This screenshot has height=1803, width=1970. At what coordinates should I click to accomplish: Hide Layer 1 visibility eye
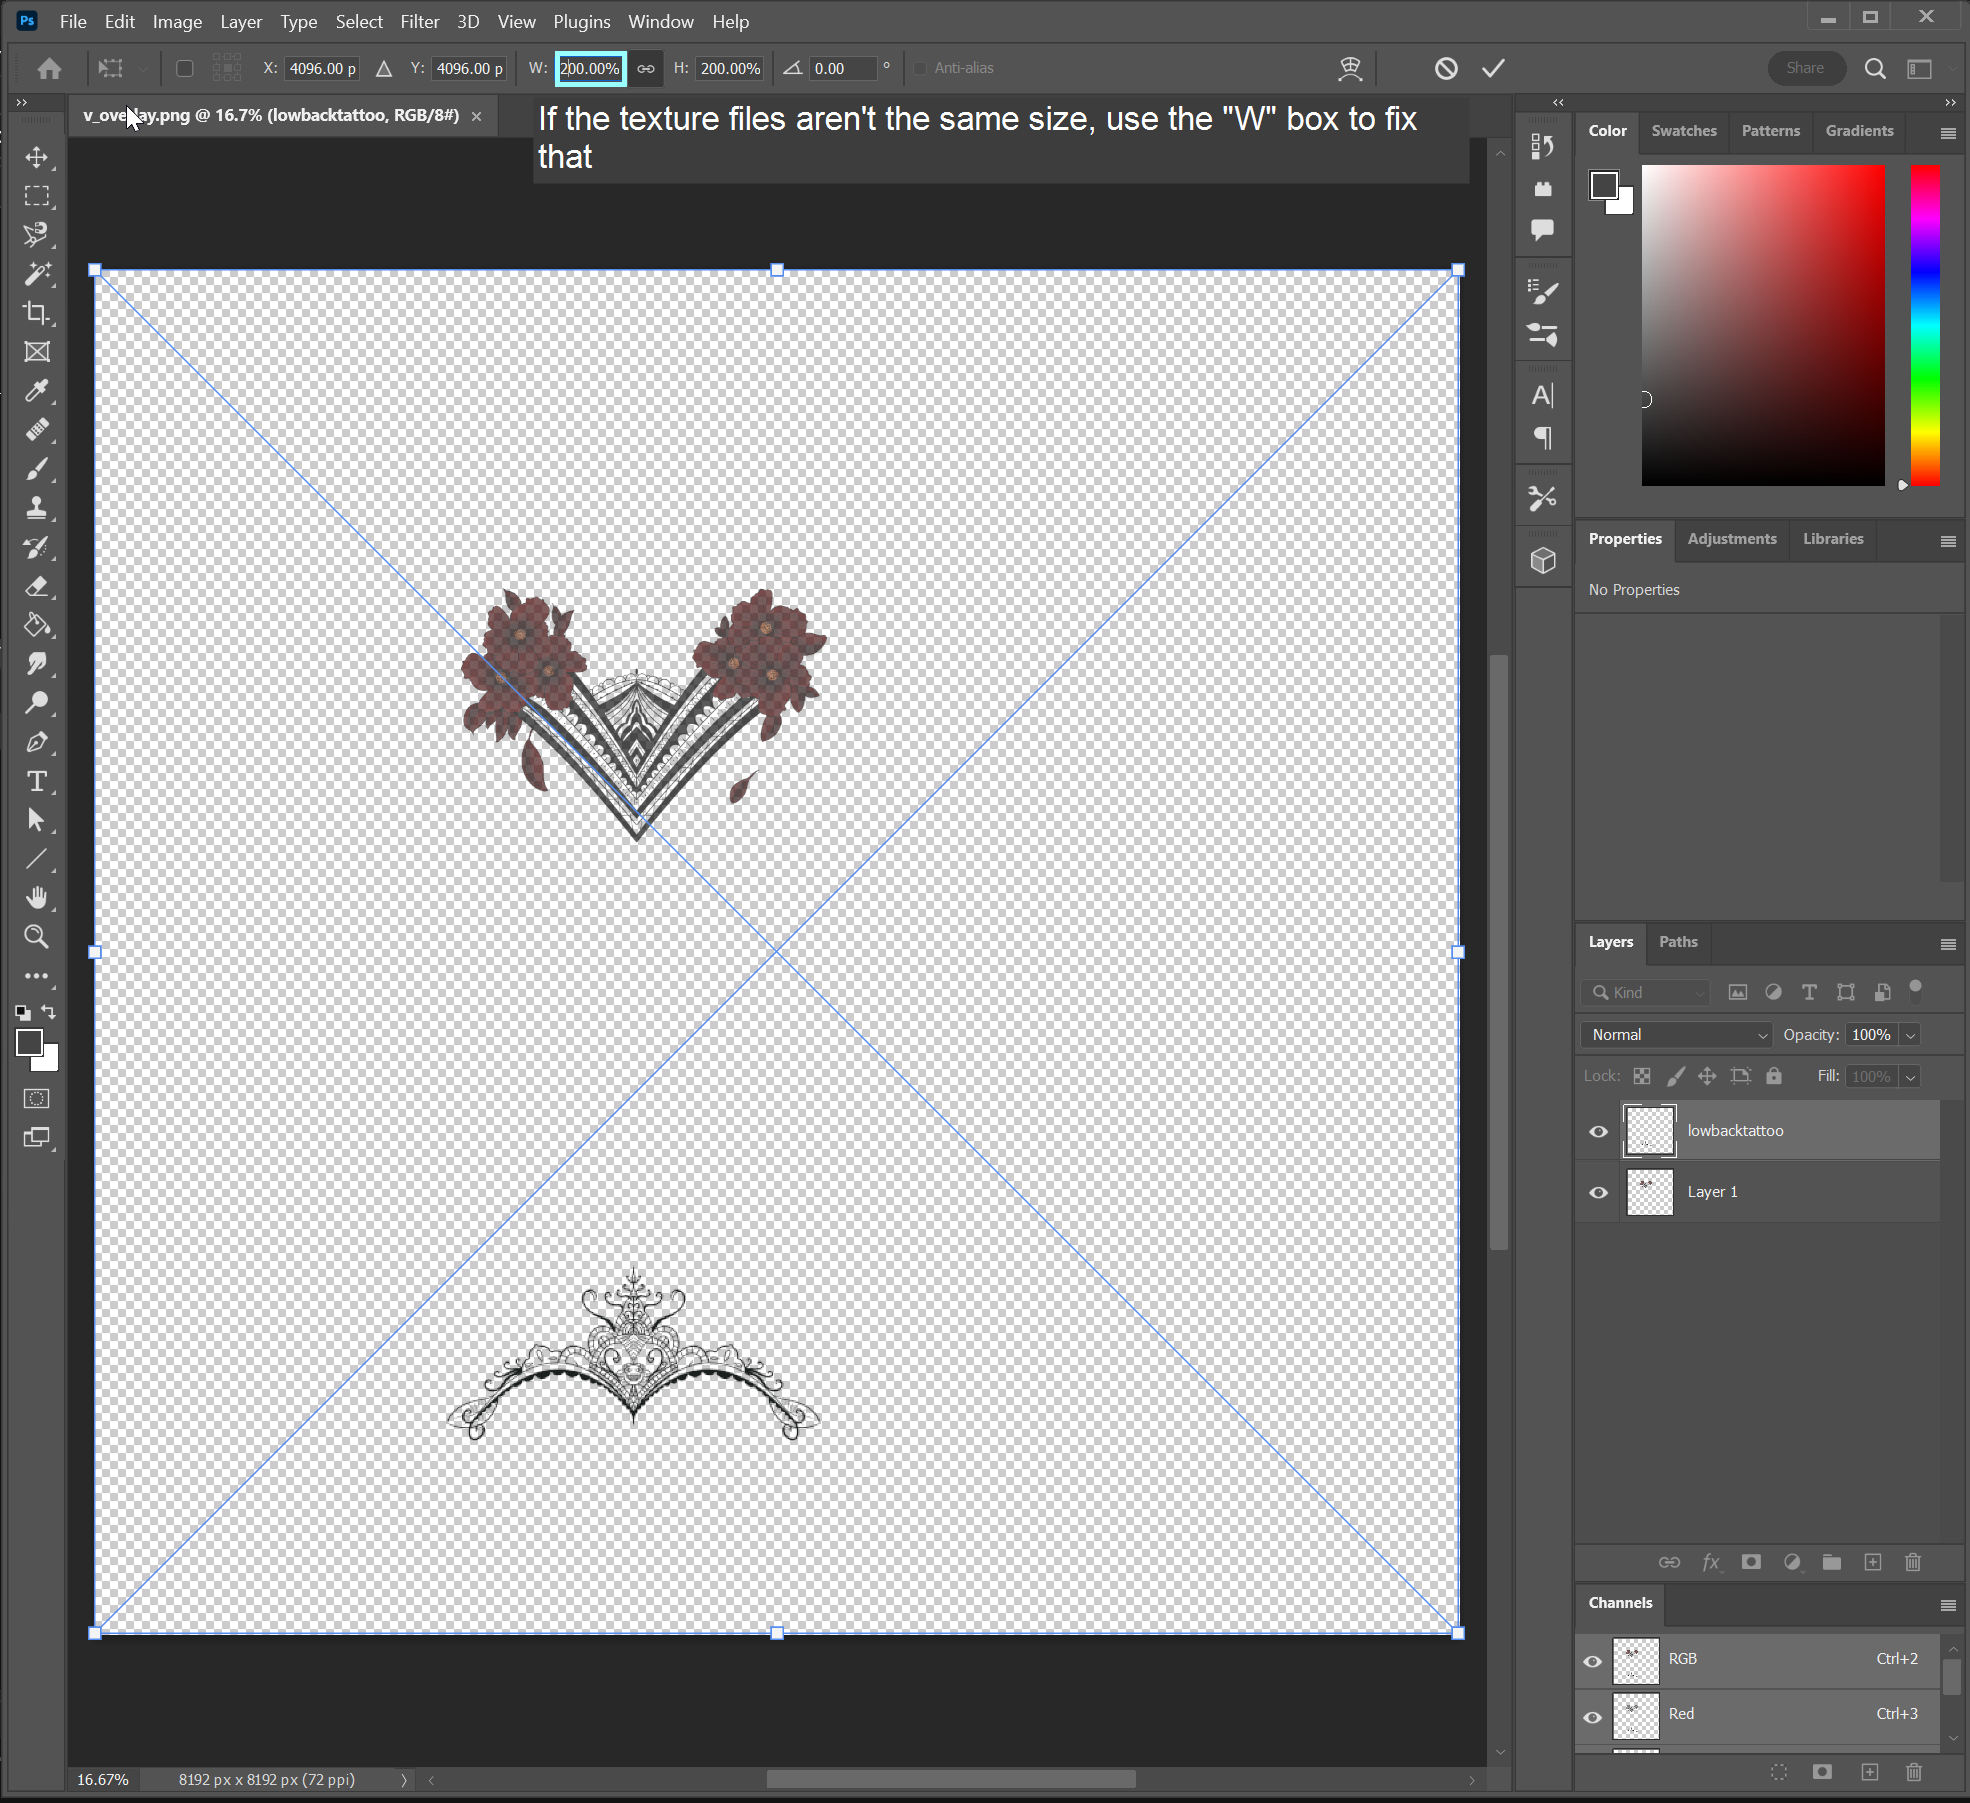click(x=1598, y=1192)
